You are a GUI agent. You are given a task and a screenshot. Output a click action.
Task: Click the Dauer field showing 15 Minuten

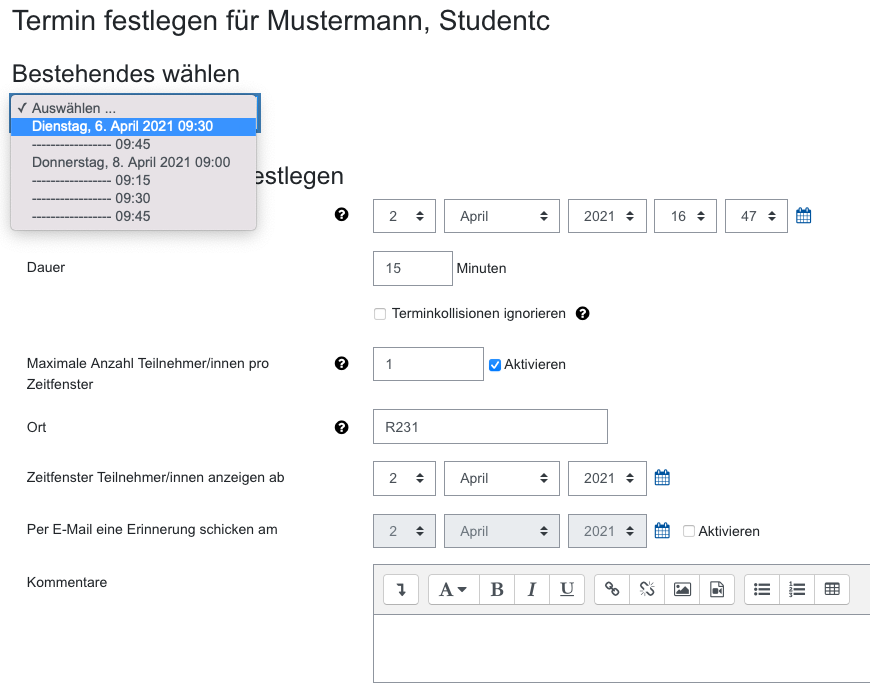[412, 268]
